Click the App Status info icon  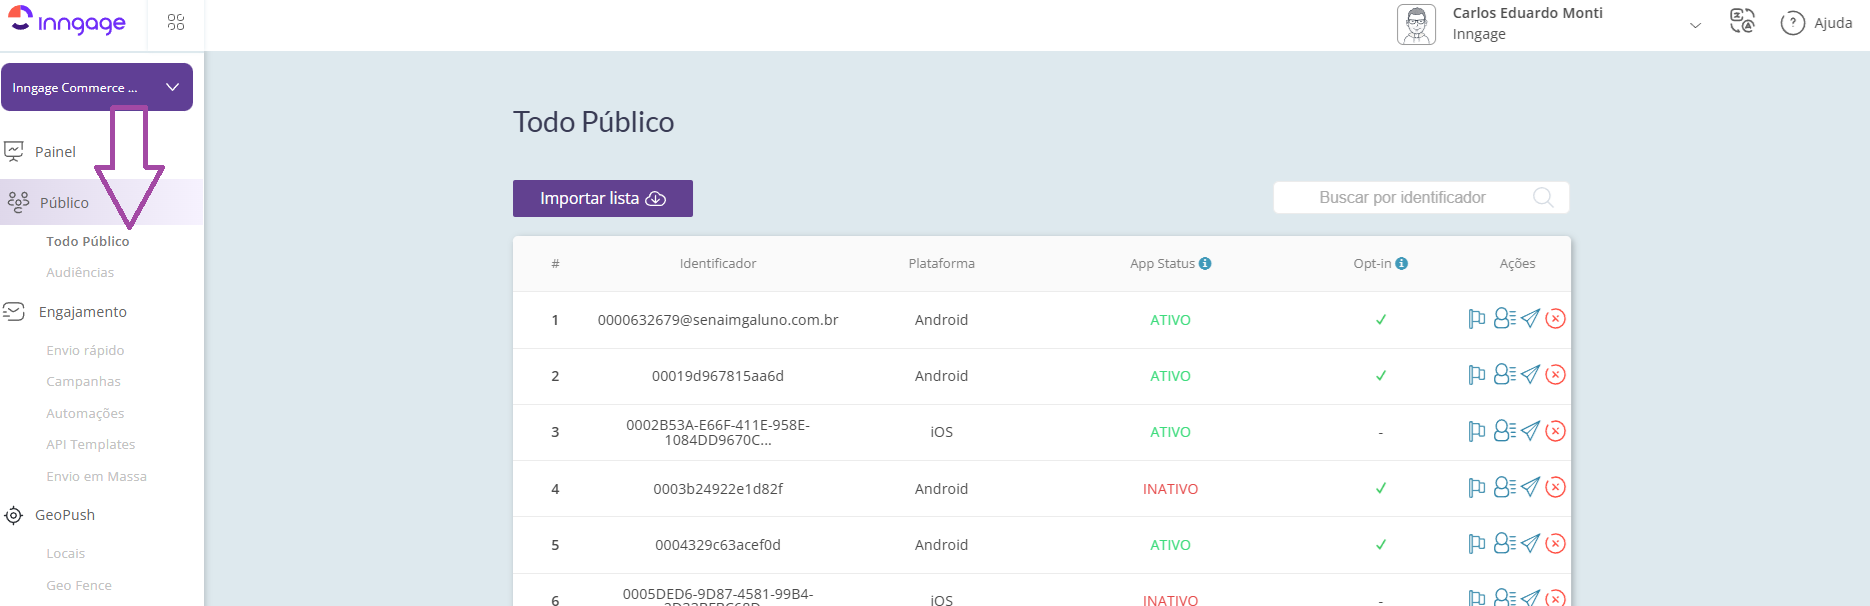coord(1205,264)
